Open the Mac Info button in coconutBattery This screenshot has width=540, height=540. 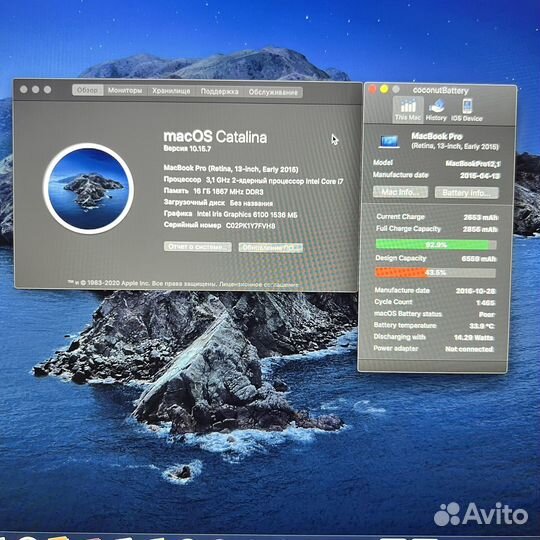click(x=400, y=192)
